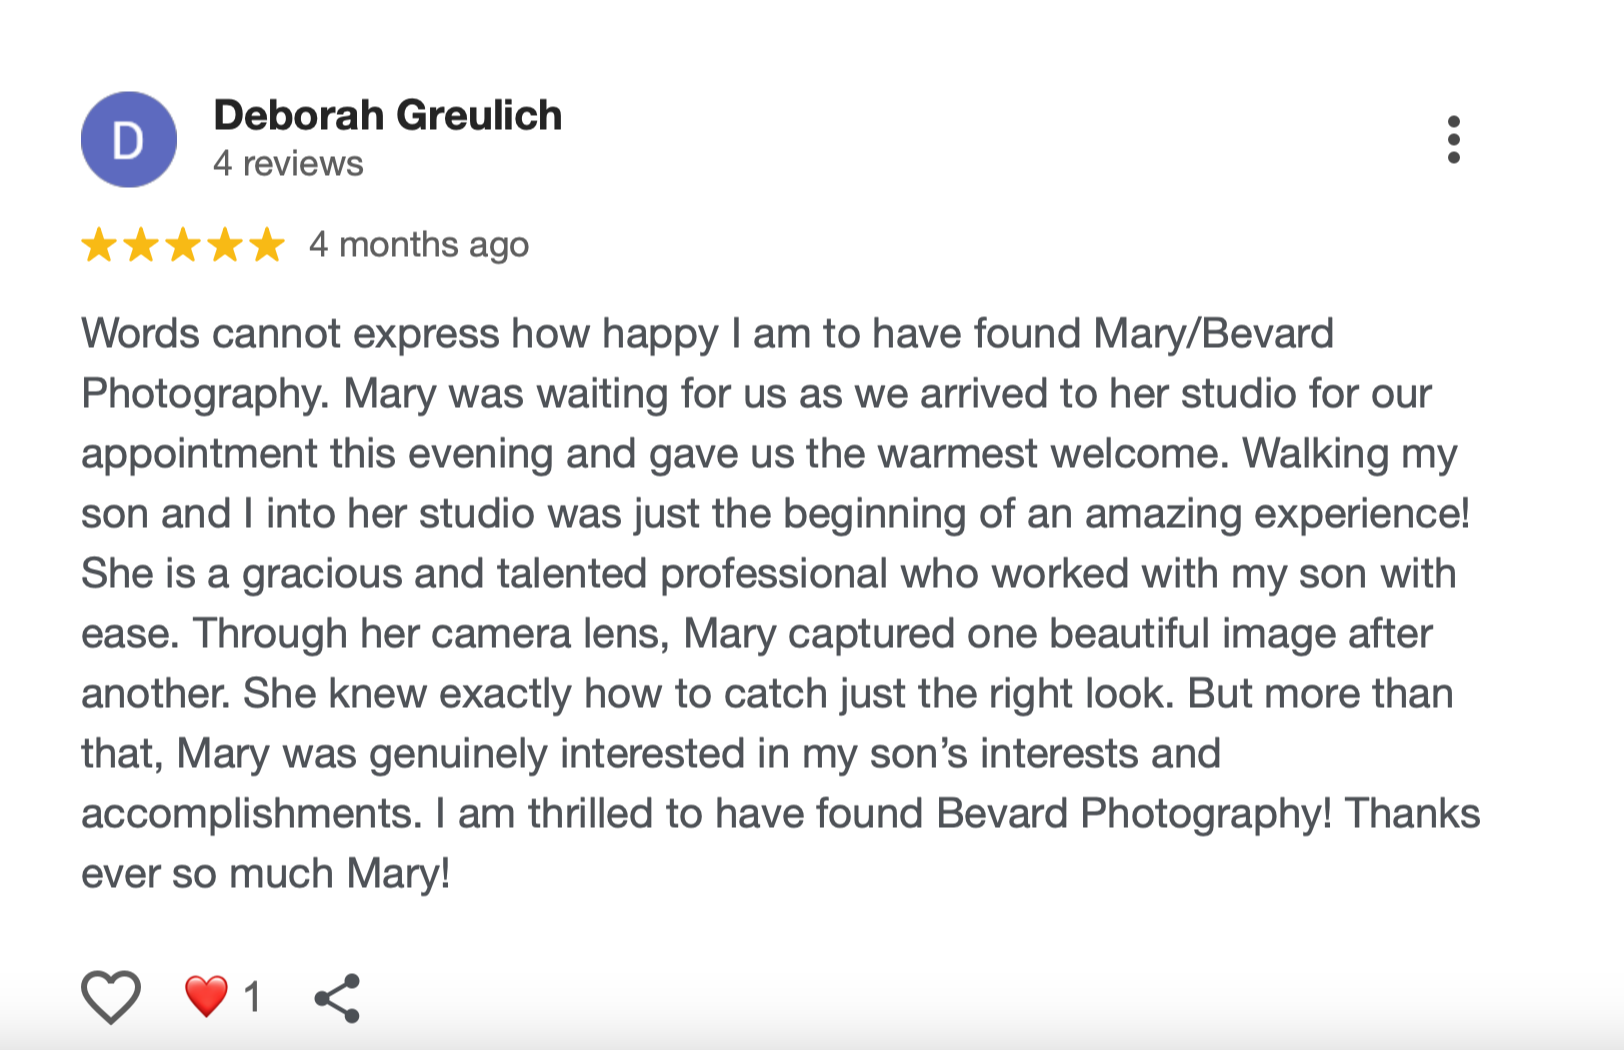Click the reaction count "1"
The image size is (1624, 1050).
click(252, 997)
